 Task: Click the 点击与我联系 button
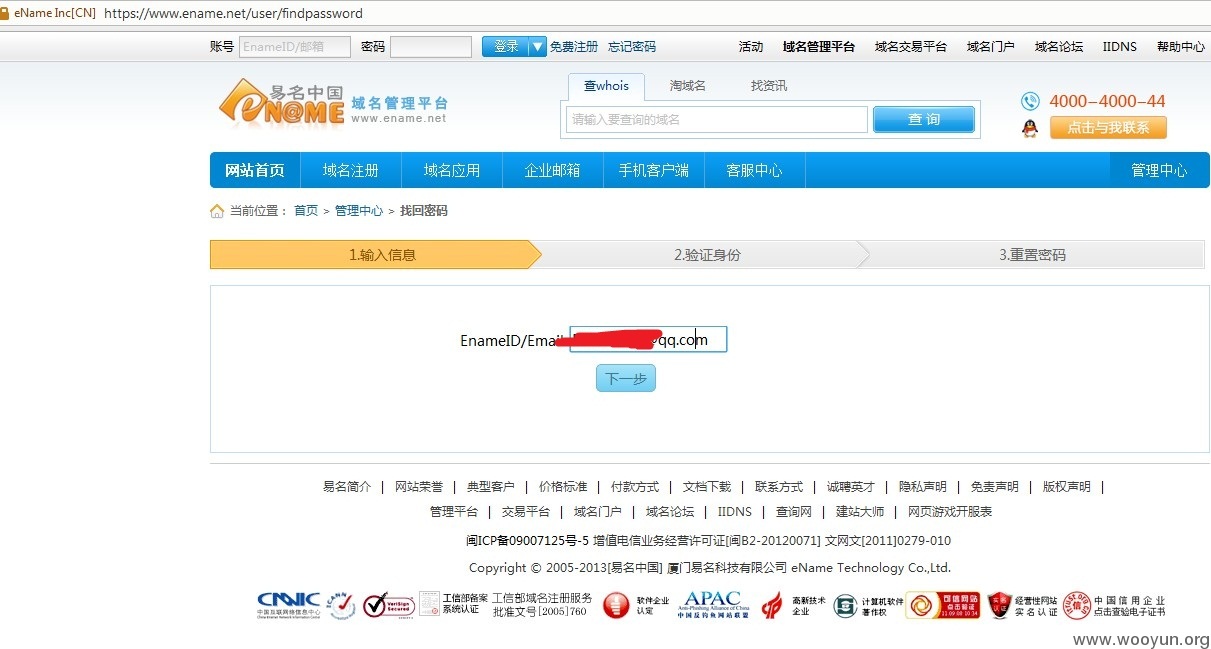pos(1108,127)
